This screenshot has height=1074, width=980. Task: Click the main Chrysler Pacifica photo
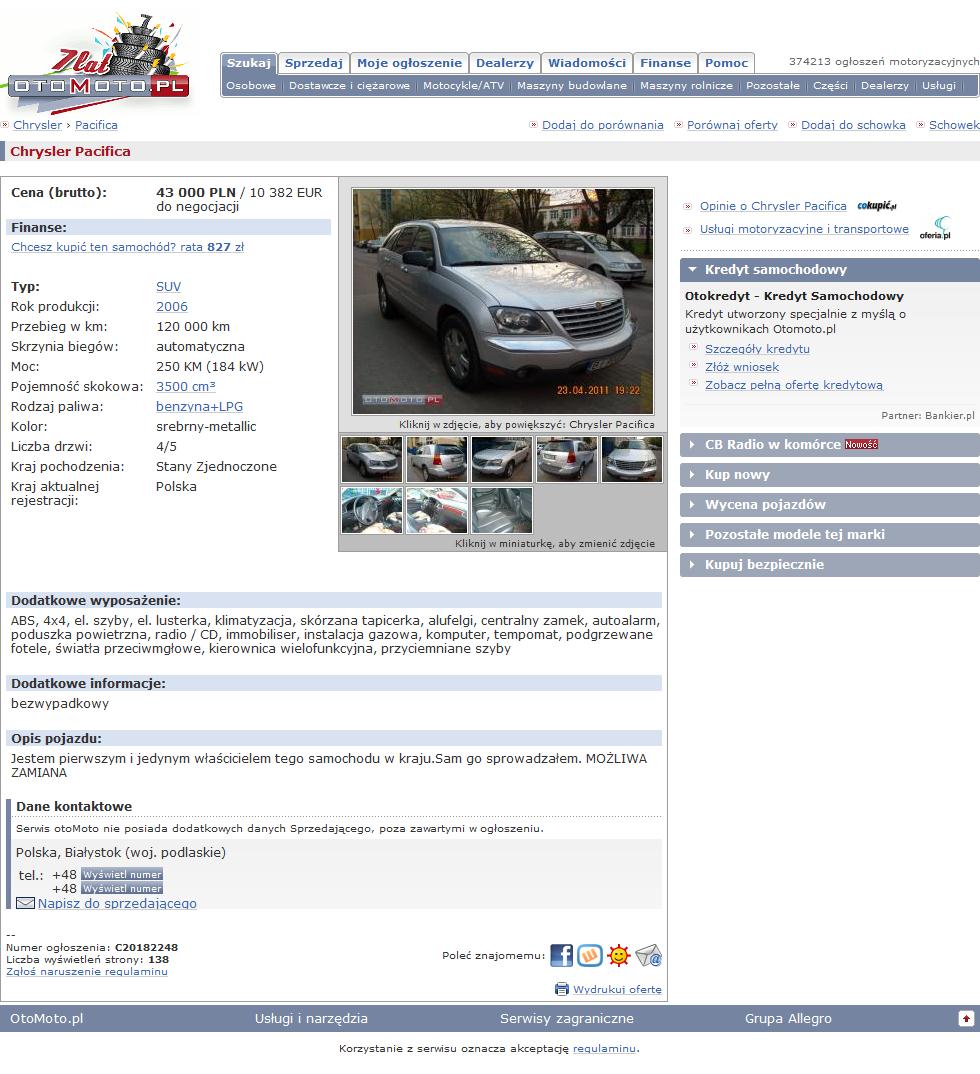tap(502, 301)
